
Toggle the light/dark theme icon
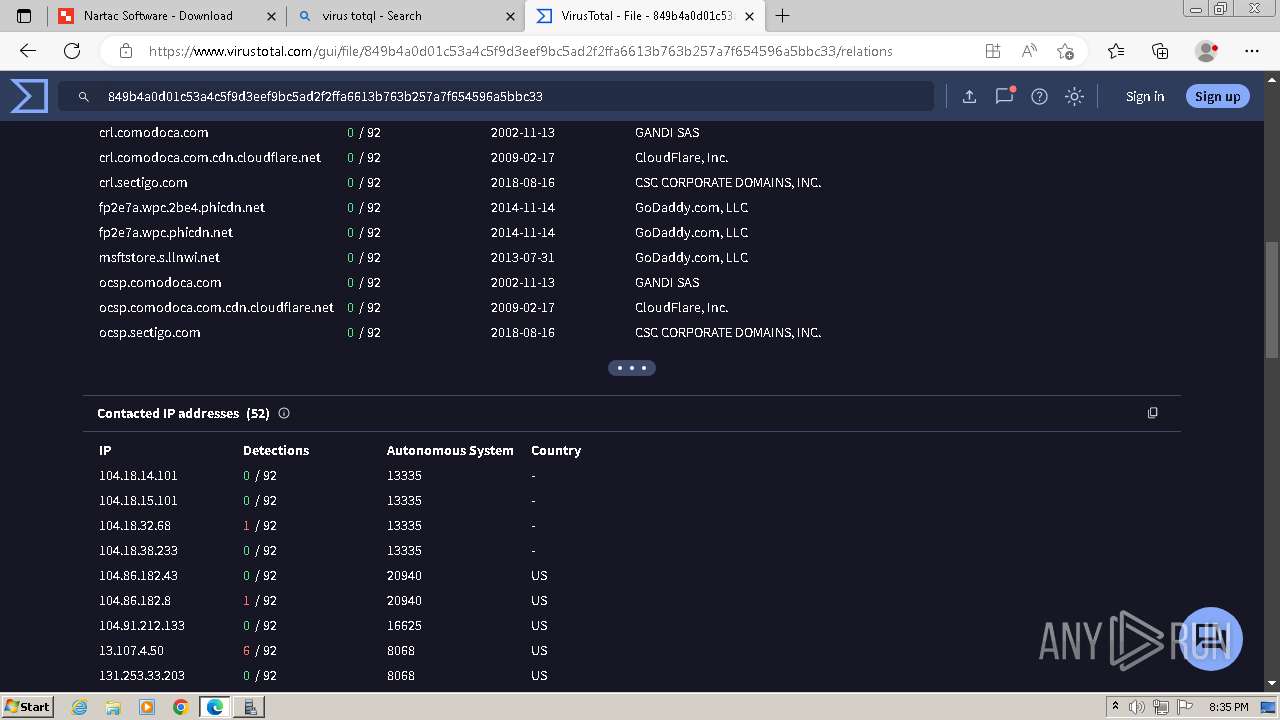[x=1075, y=96]
